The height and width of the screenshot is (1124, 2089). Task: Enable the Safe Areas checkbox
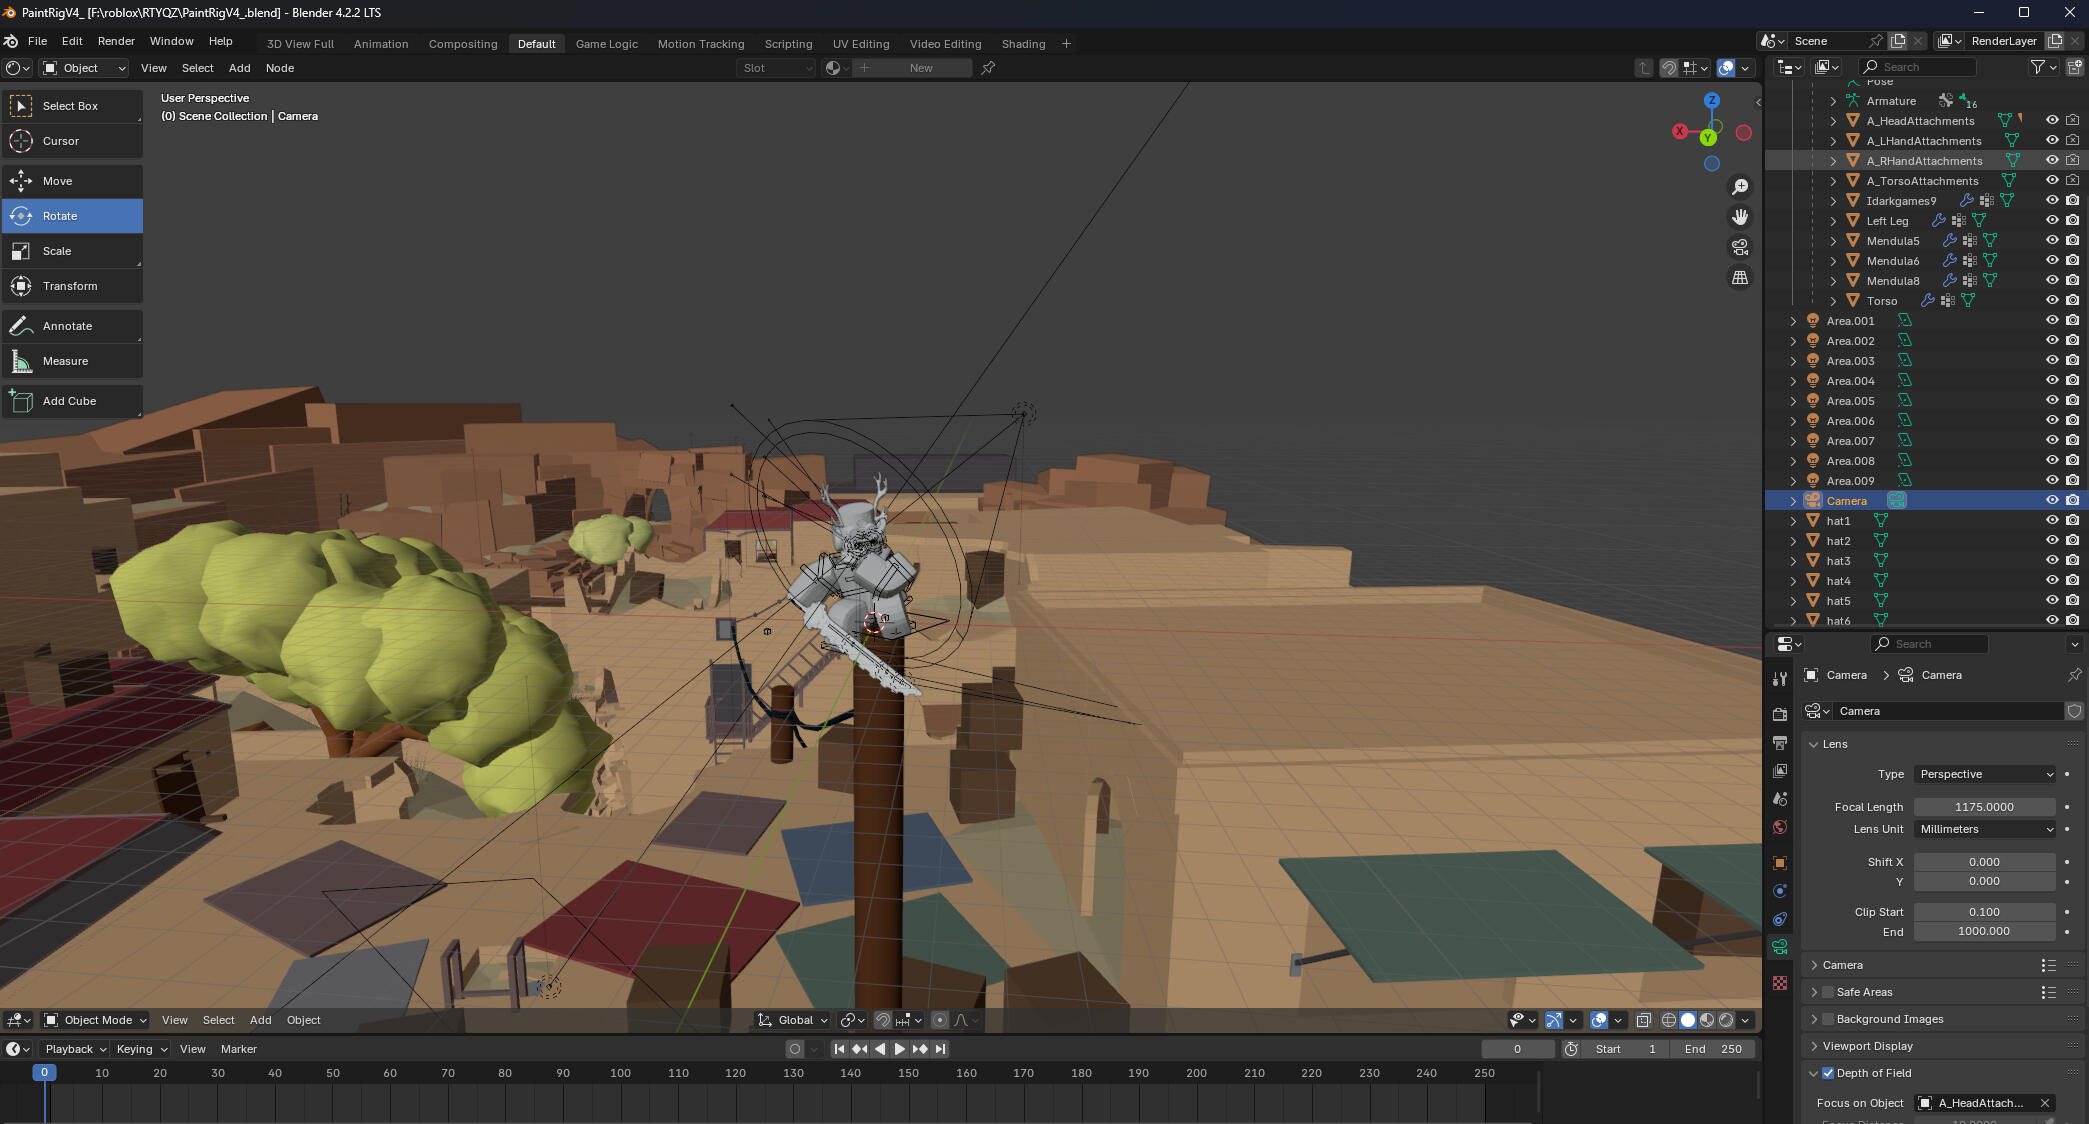point(1828,992)
